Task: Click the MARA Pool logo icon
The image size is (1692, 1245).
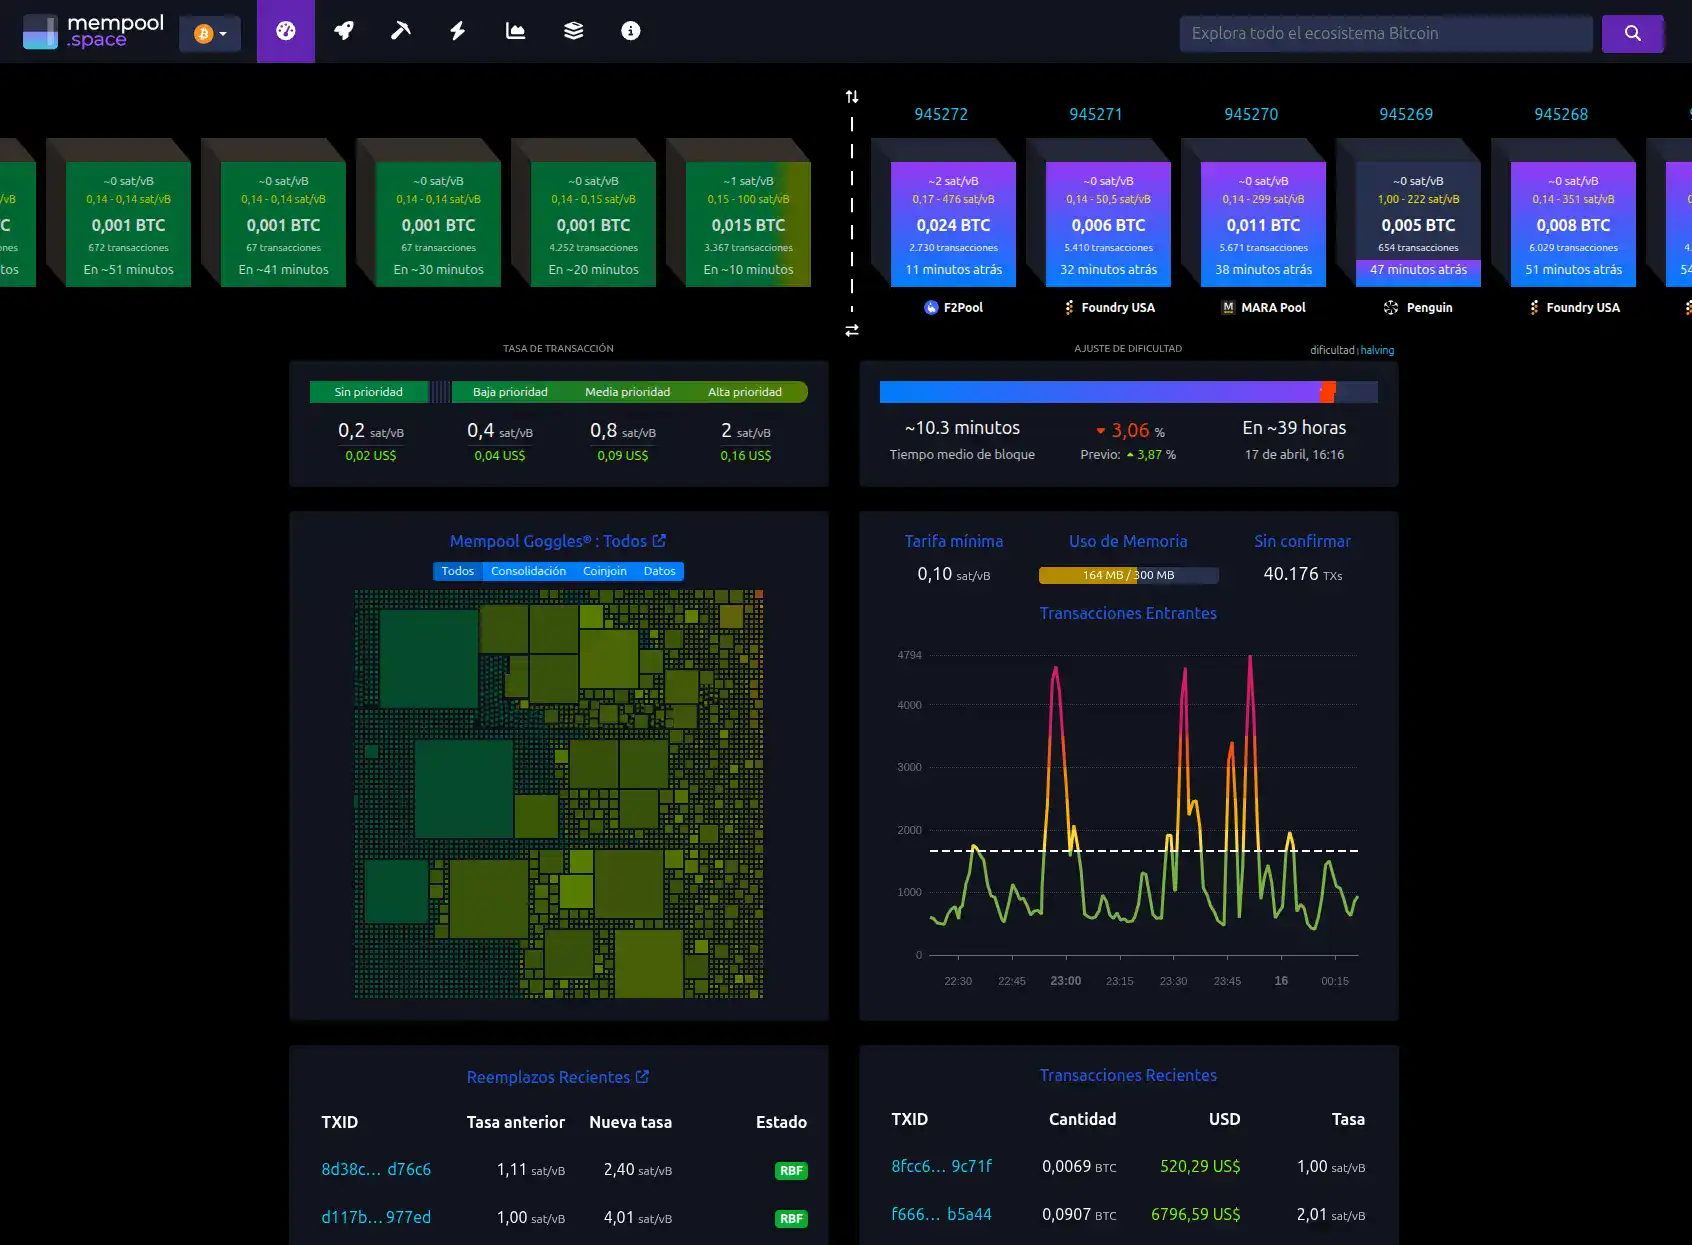Action: pyautogui.click(x=1228, y=307)
